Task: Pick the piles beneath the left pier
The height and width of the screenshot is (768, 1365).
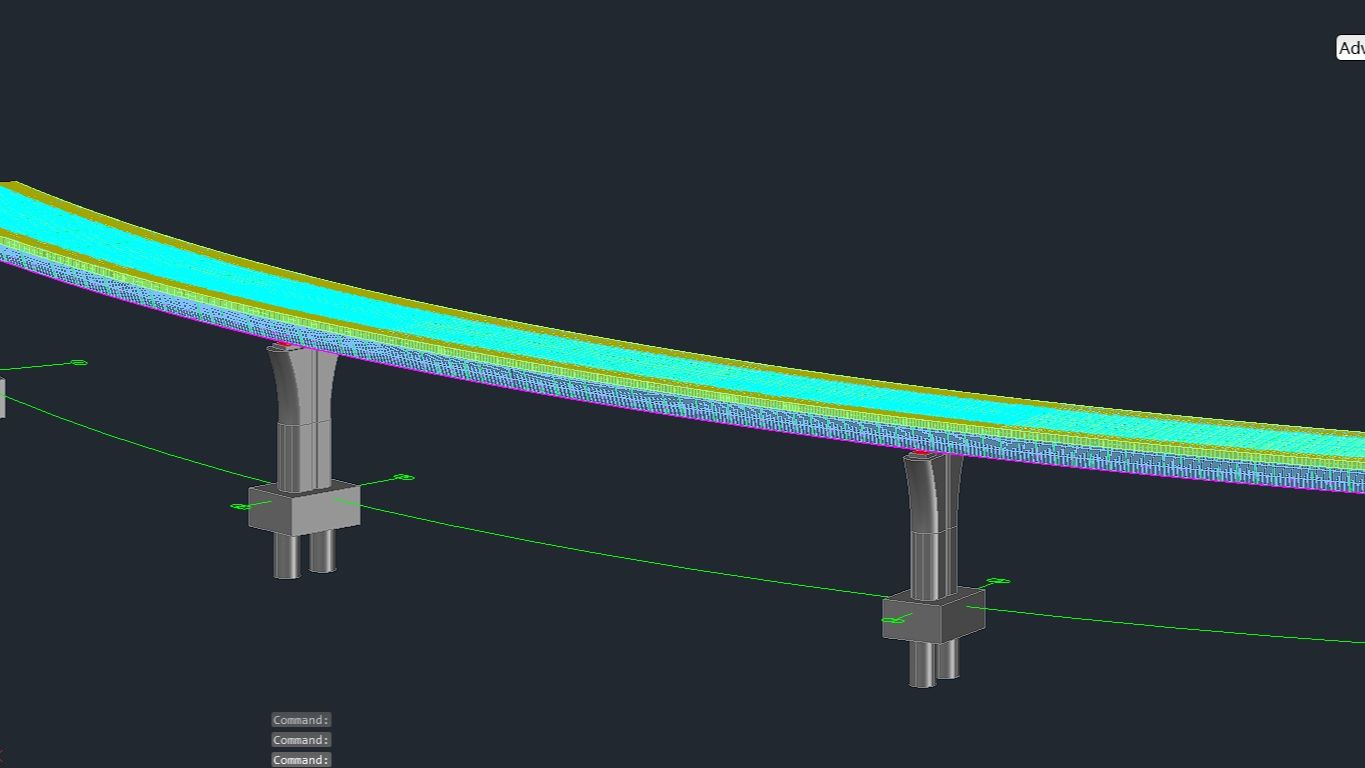Action: pos(304,555)
